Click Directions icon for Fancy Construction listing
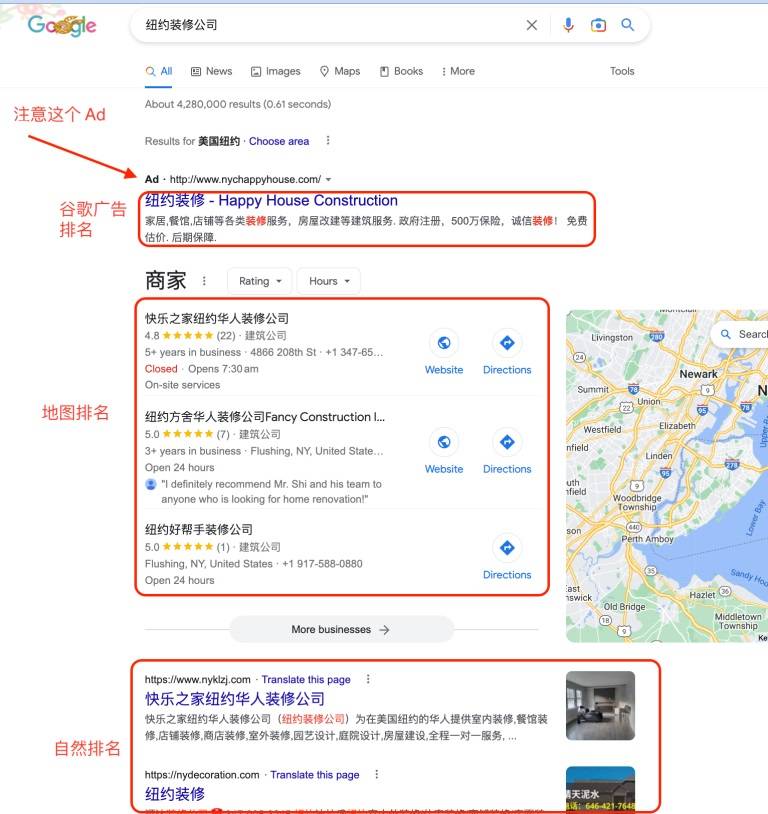Viewport: 768px width, 814px height. click(x=507, y=442)
